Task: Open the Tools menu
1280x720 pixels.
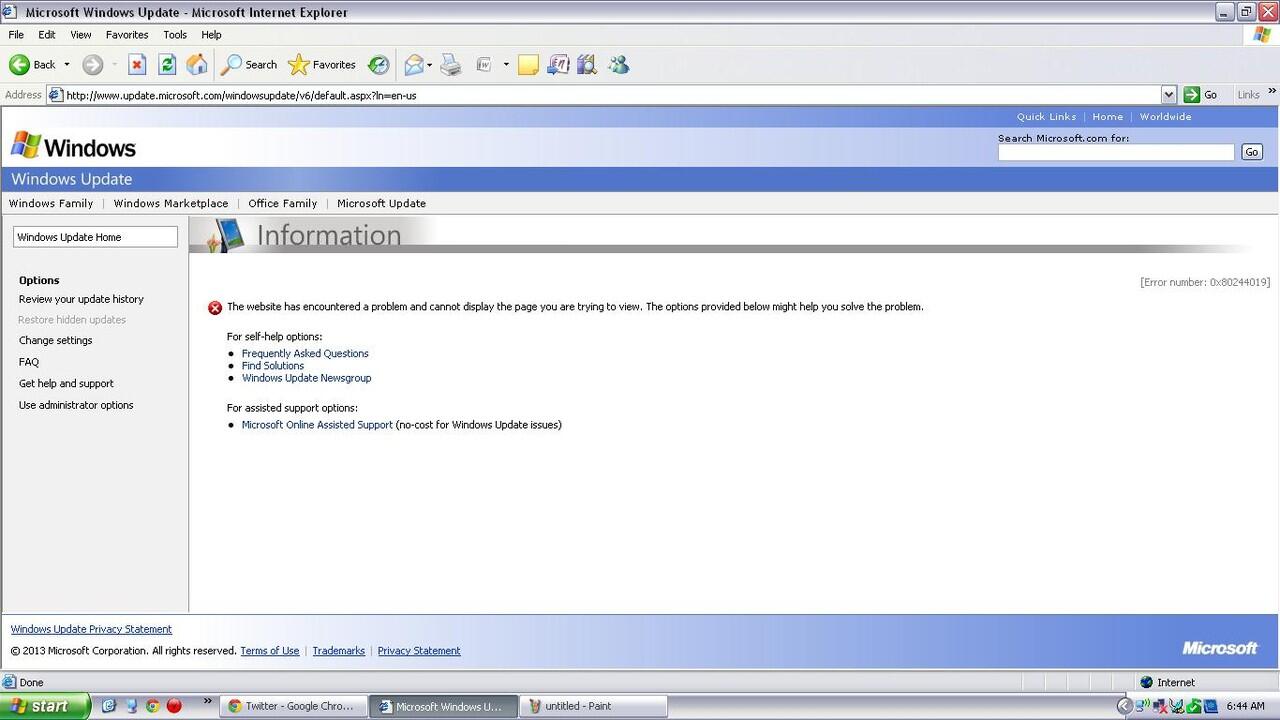Action: (x=175, y=35)
